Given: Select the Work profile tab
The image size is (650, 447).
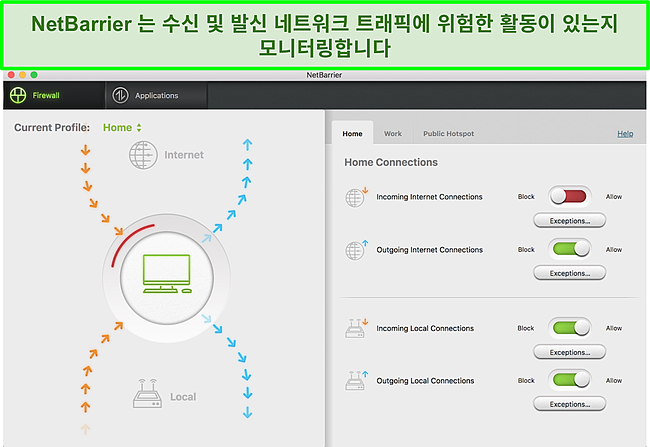Looking at the screenshot, I should tap(393, 134).
